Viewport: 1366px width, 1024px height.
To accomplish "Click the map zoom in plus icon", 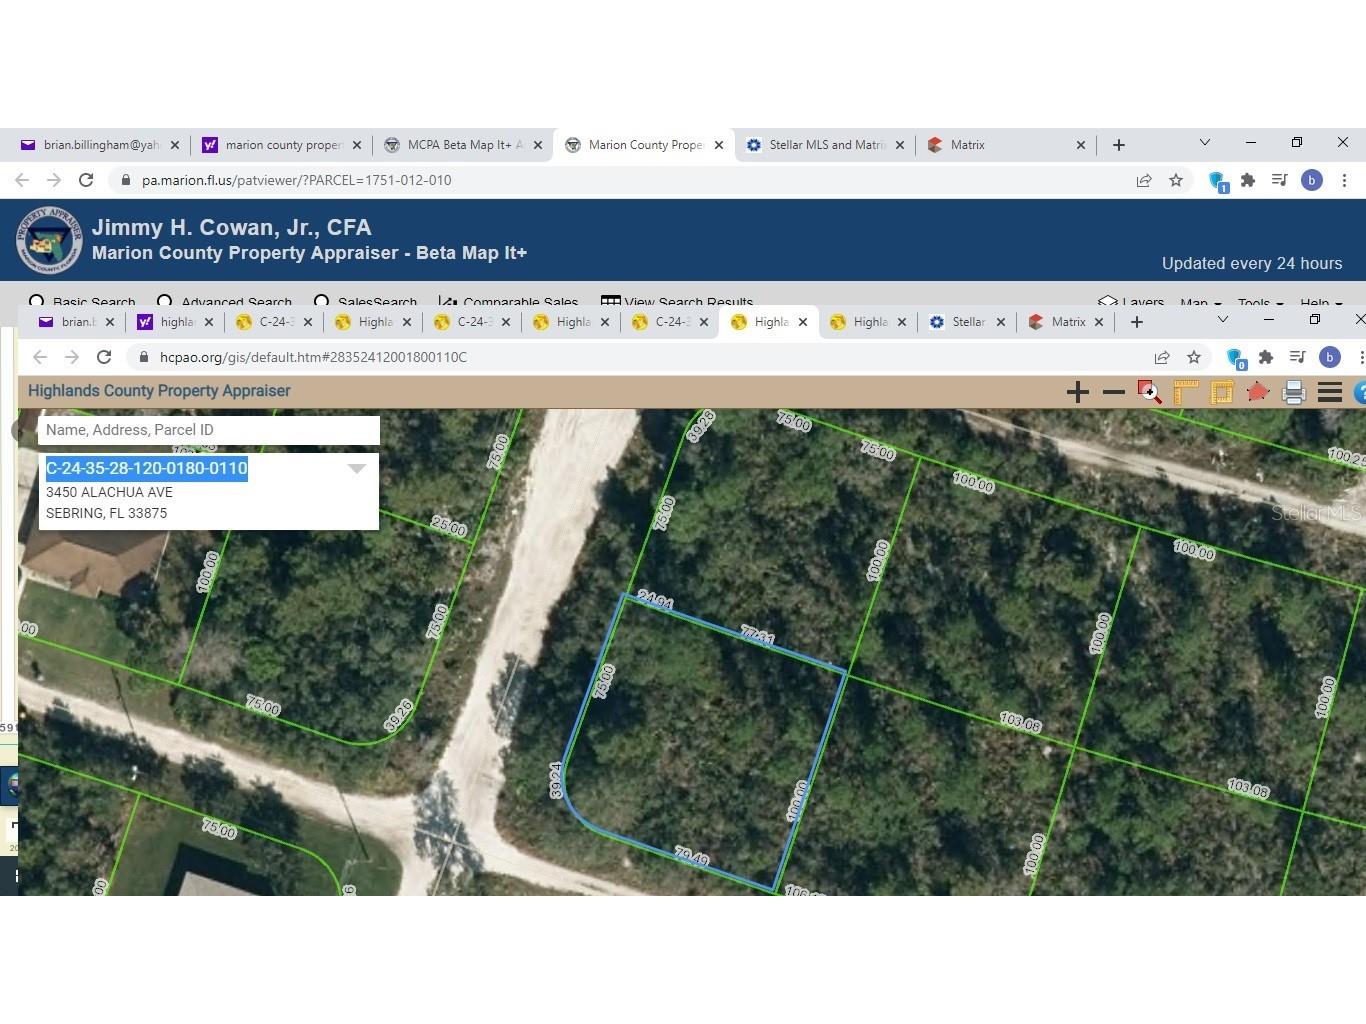I will [x=1077, y=392].
